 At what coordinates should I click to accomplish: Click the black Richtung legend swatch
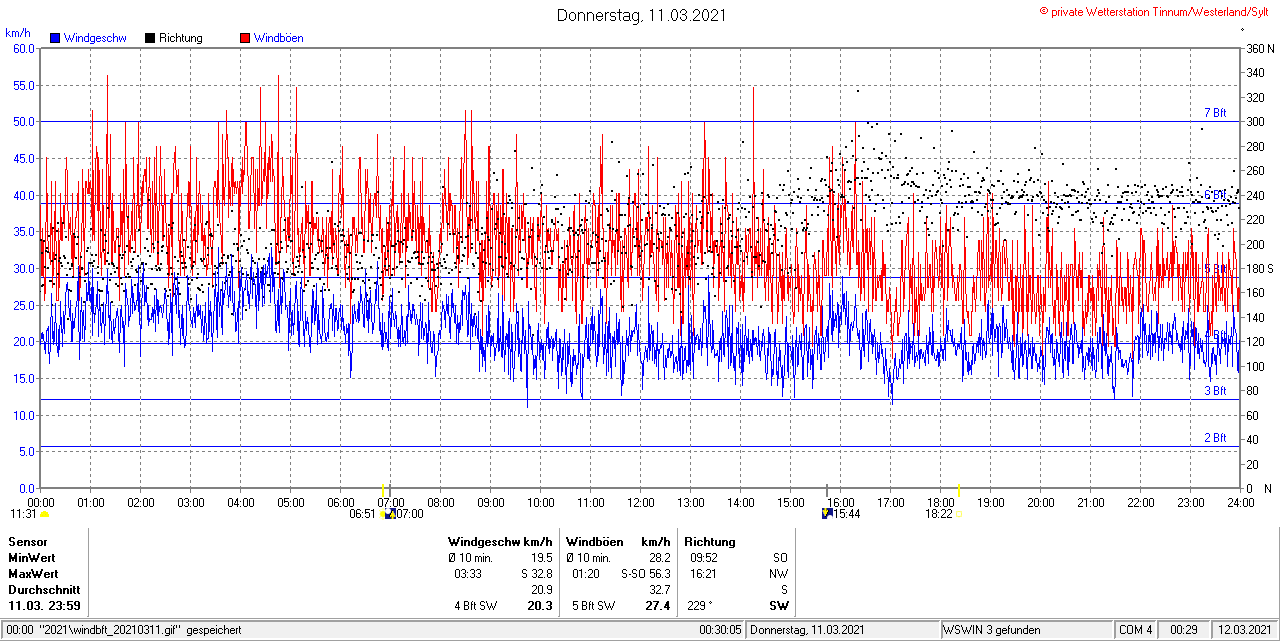click(150, 38)
